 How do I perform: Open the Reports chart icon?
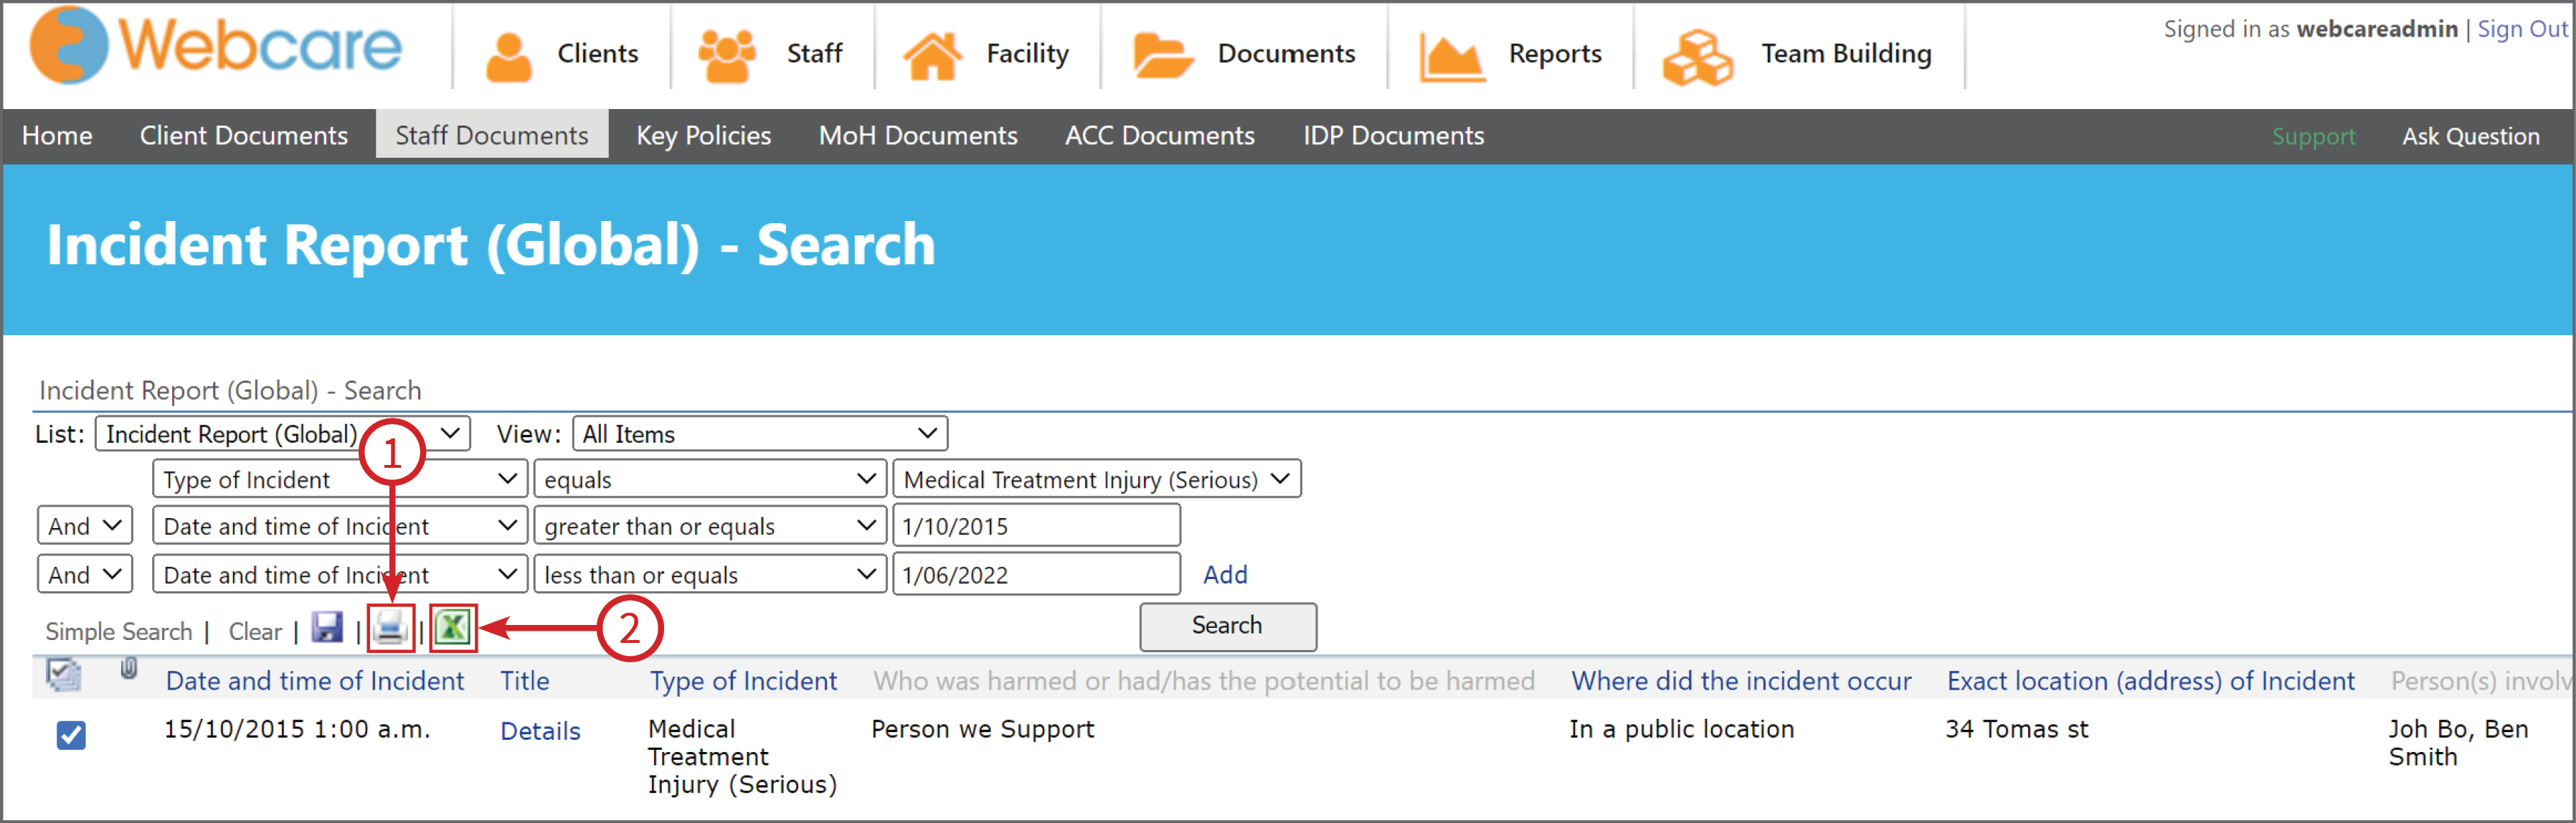pos(1450,56)
